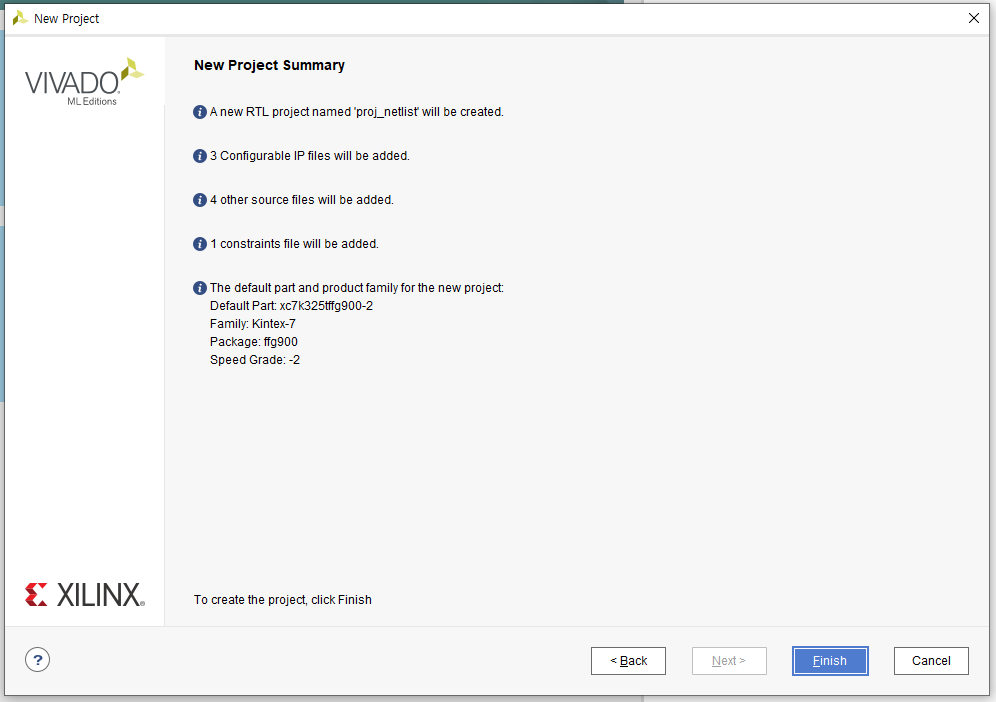This screenshot has width=996, height=702.
Task: Select text 'To create the project, click Finish'
Action: pyautogui.click(x=283, y=600)
